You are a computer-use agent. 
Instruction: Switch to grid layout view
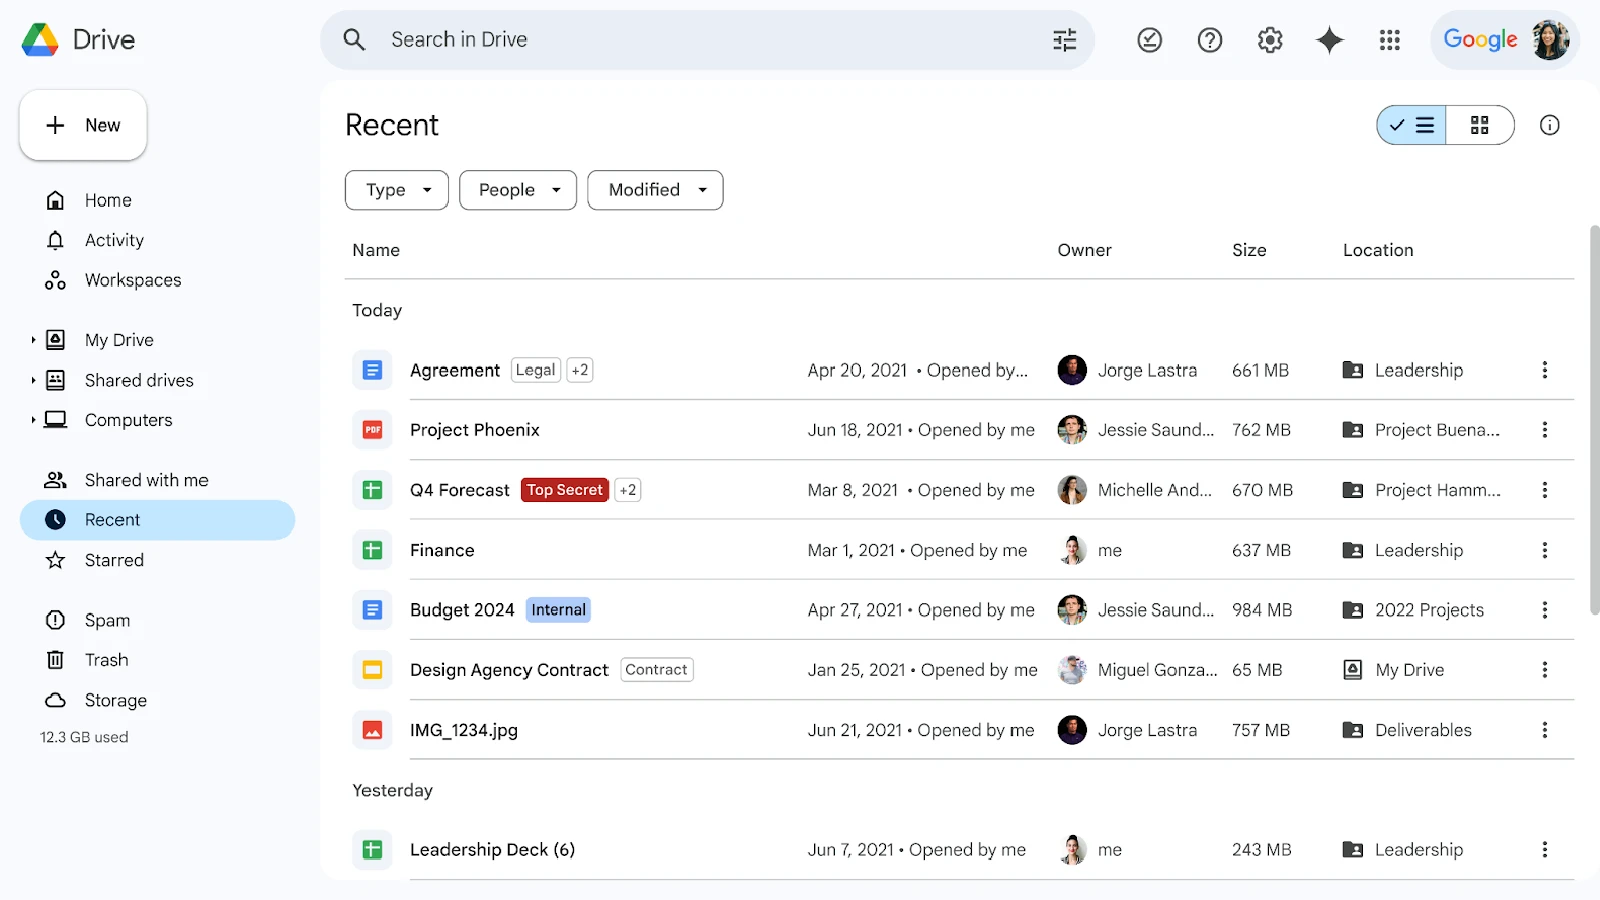(x=1479, y=125)
